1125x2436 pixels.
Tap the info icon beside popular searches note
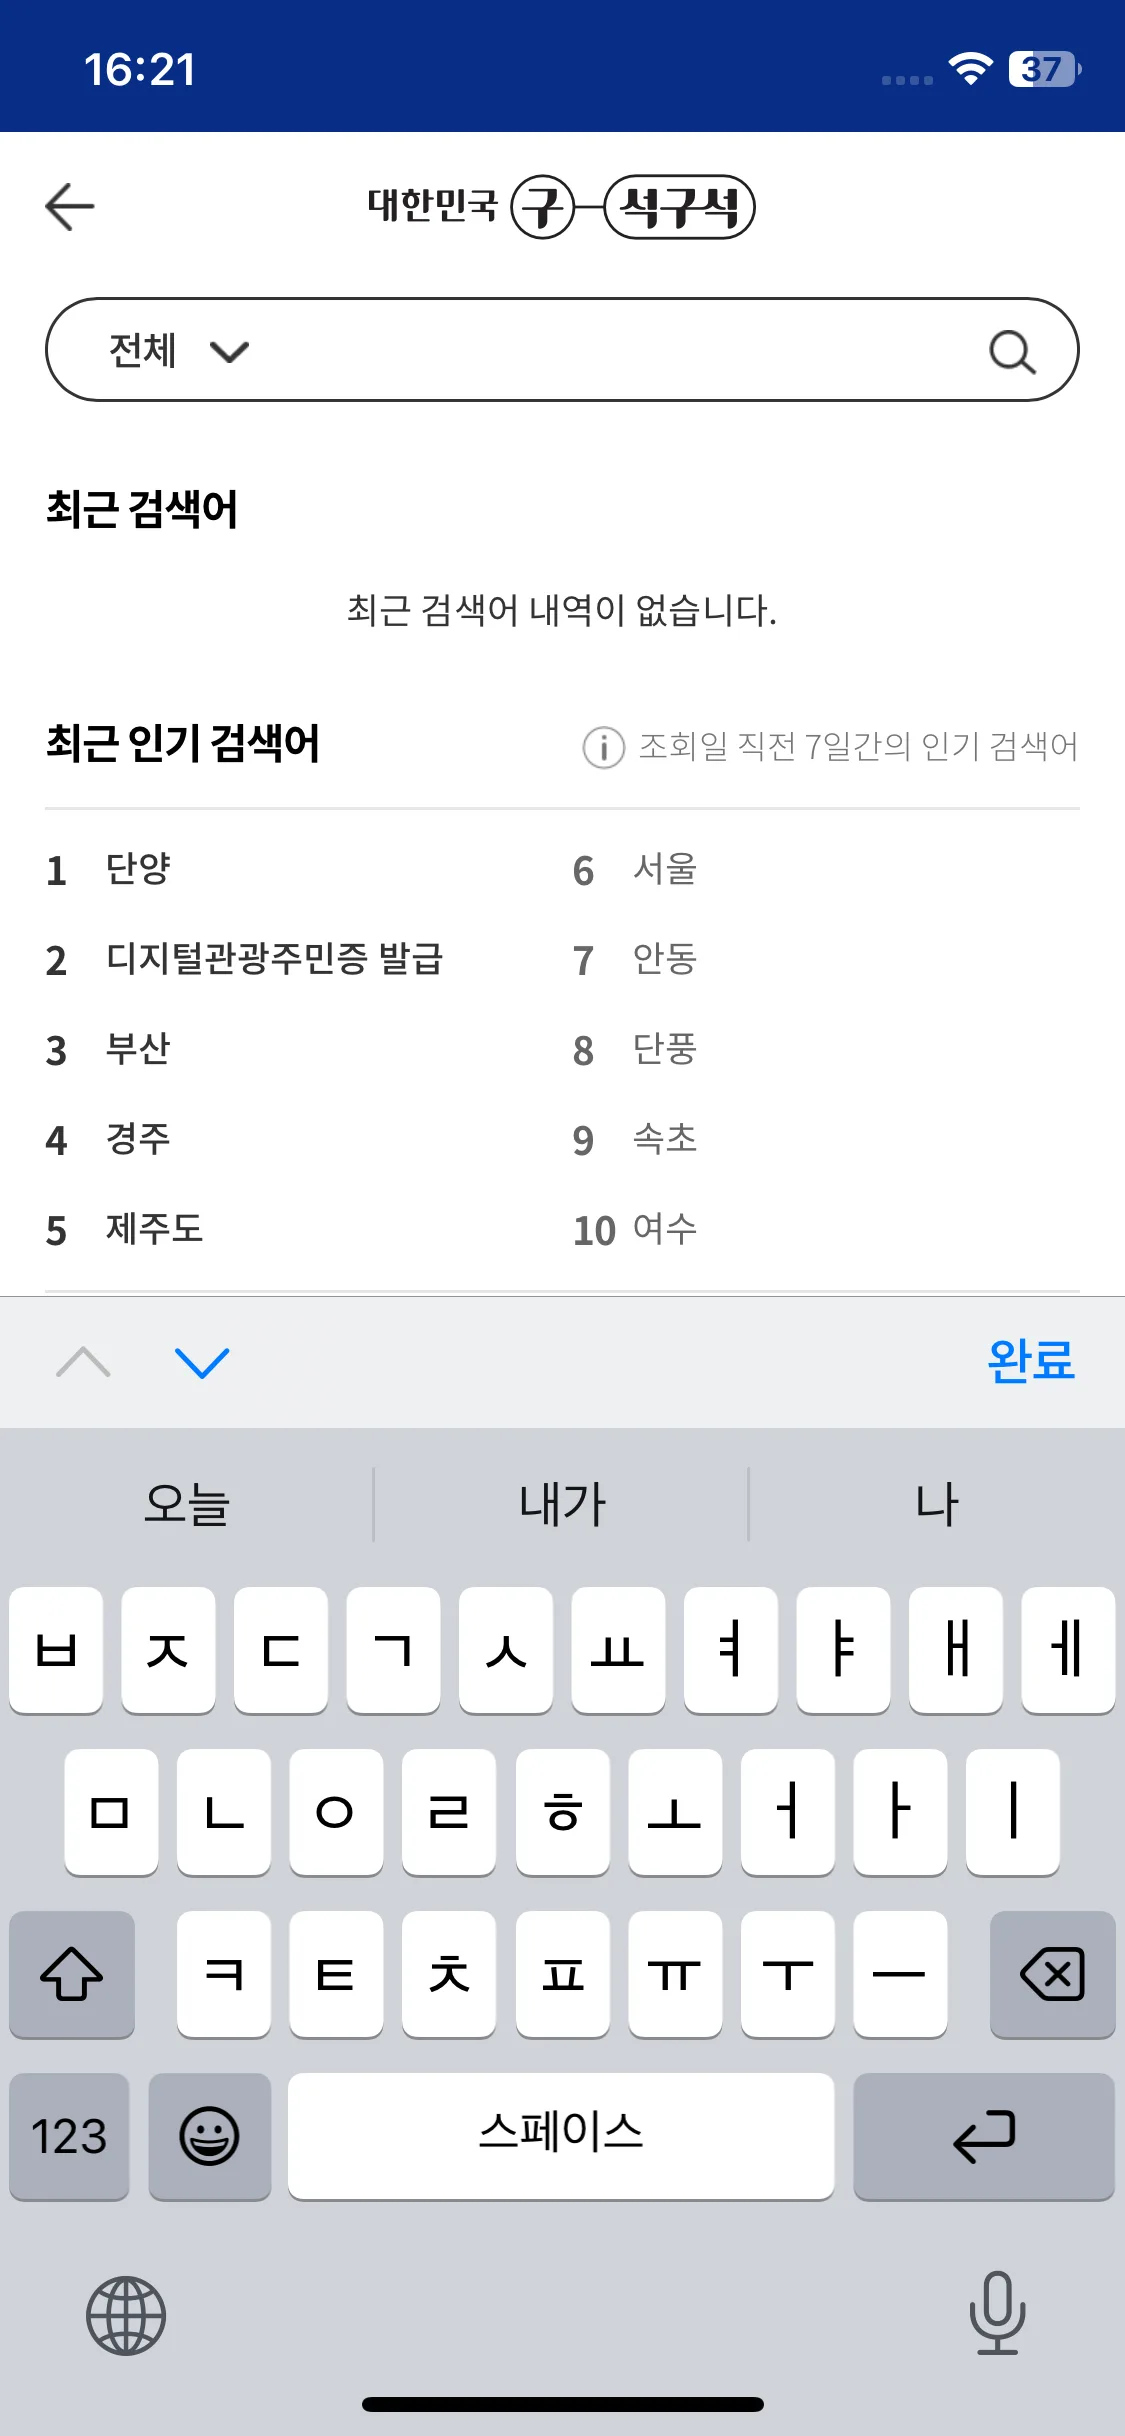tap(603, 747)
